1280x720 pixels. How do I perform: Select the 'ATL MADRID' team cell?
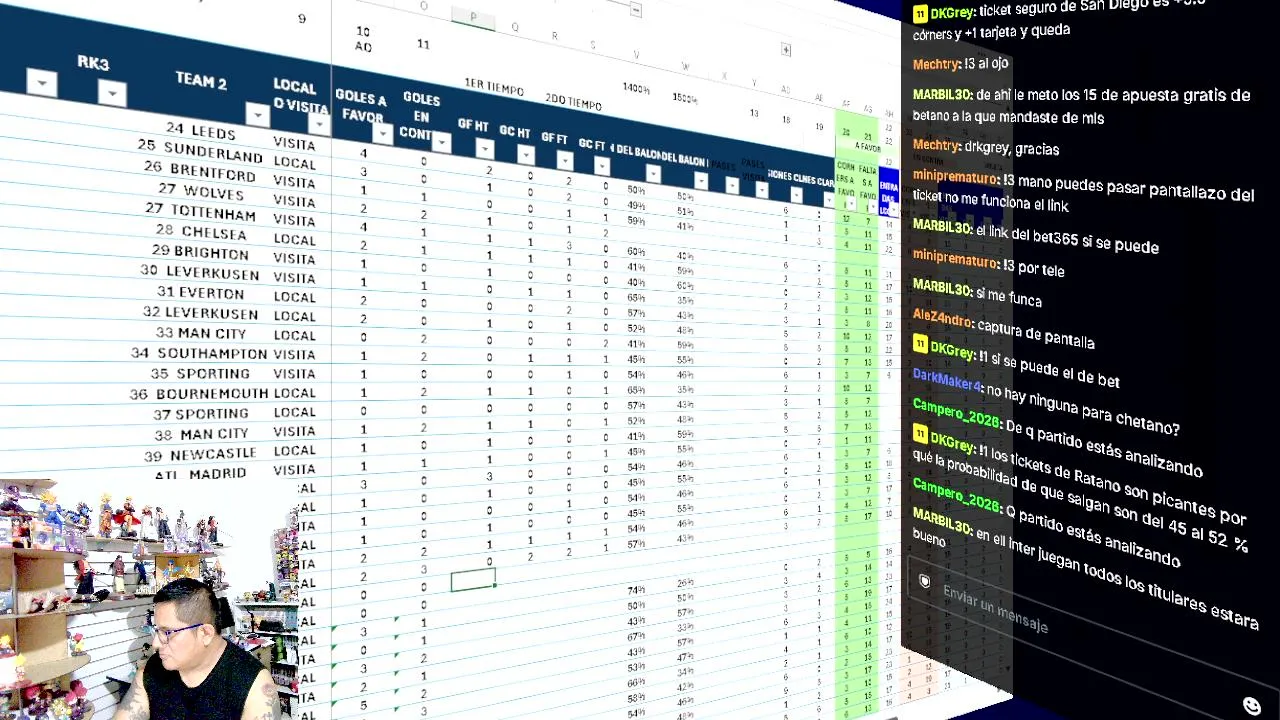coord(200,472)
